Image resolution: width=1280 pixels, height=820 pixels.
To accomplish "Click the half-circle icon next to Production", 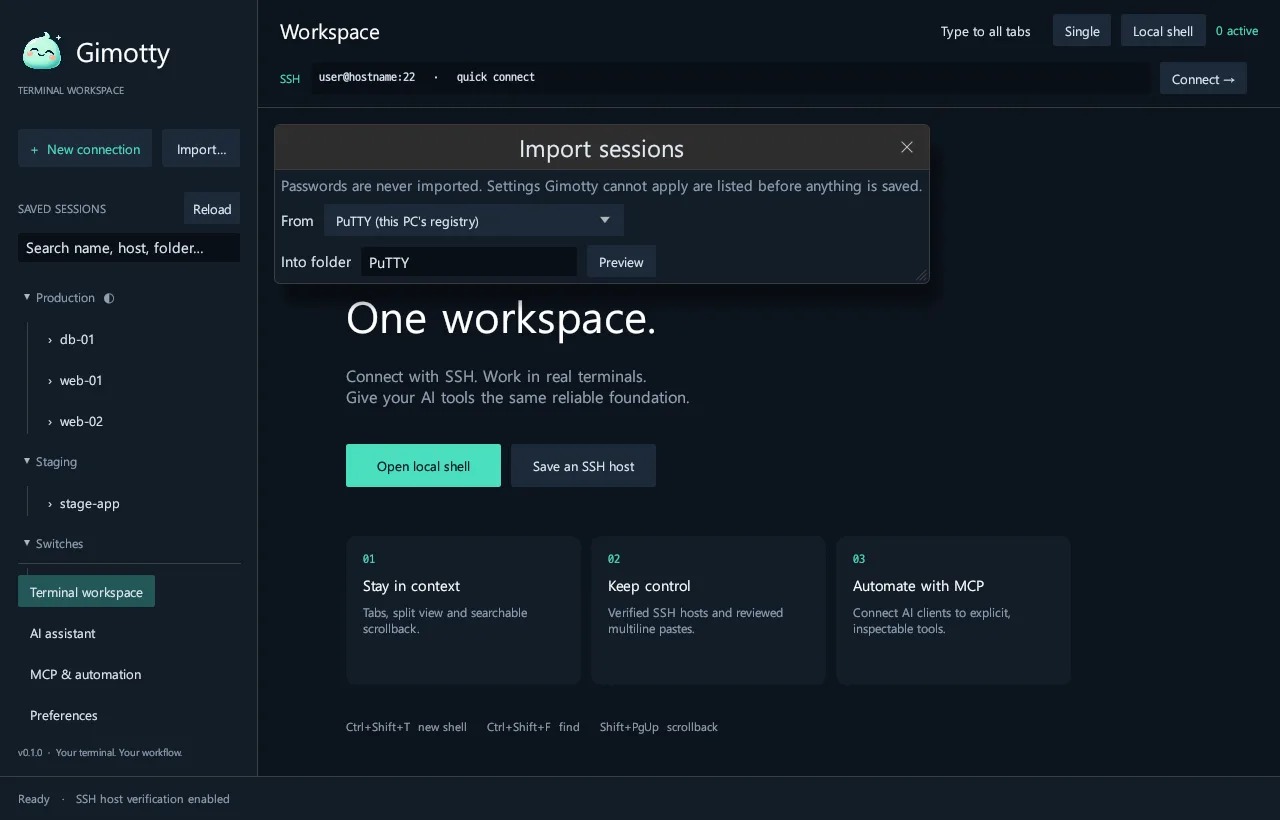I will coord(109,298).
